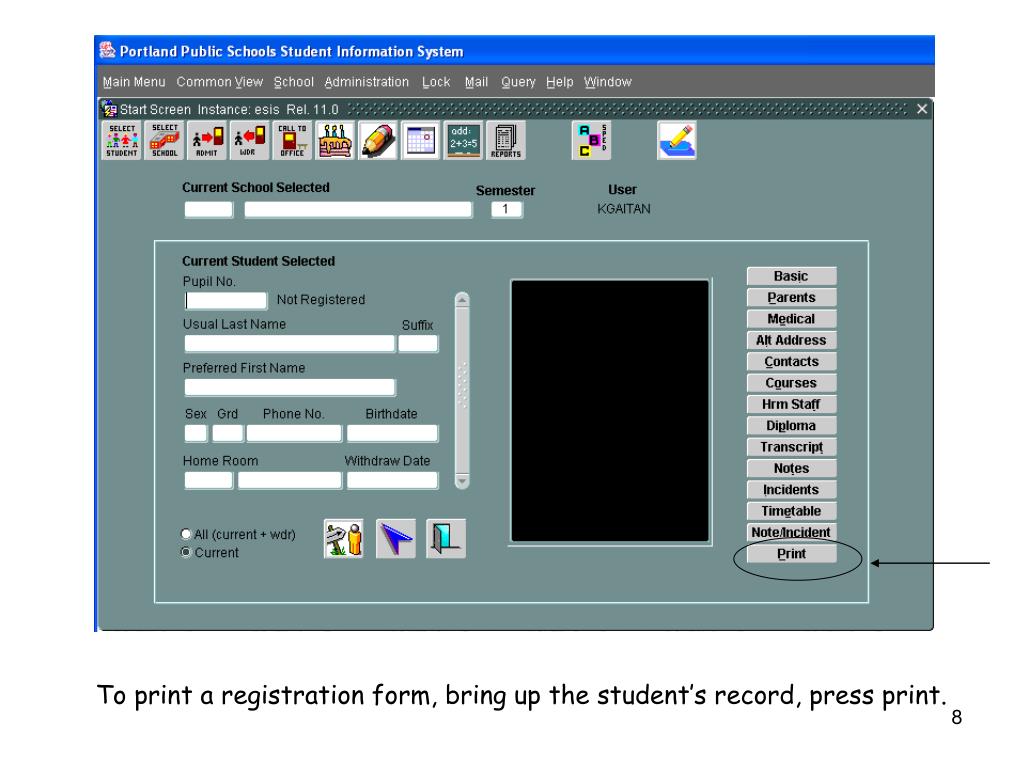Click the blue arrow pointer icon
1024x768 pixels.
click(x=395, y=539)
